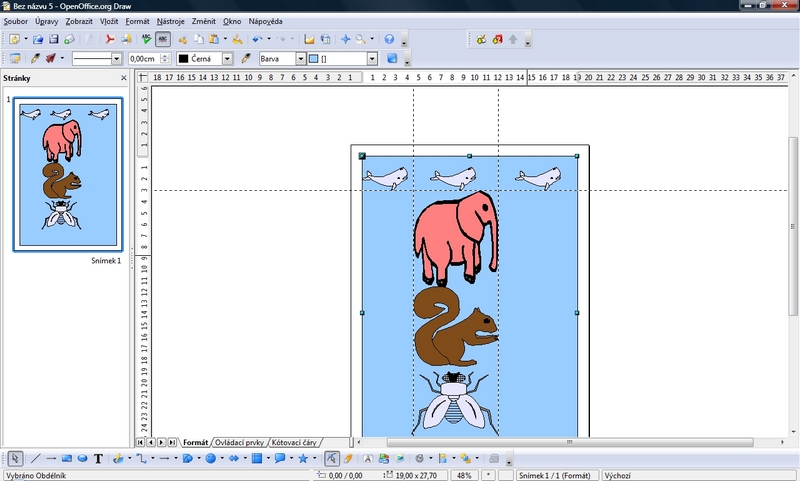Open the Navigator using the star icon
The width and height of the screenshot is (800, 481).
(x=346, y=40)
